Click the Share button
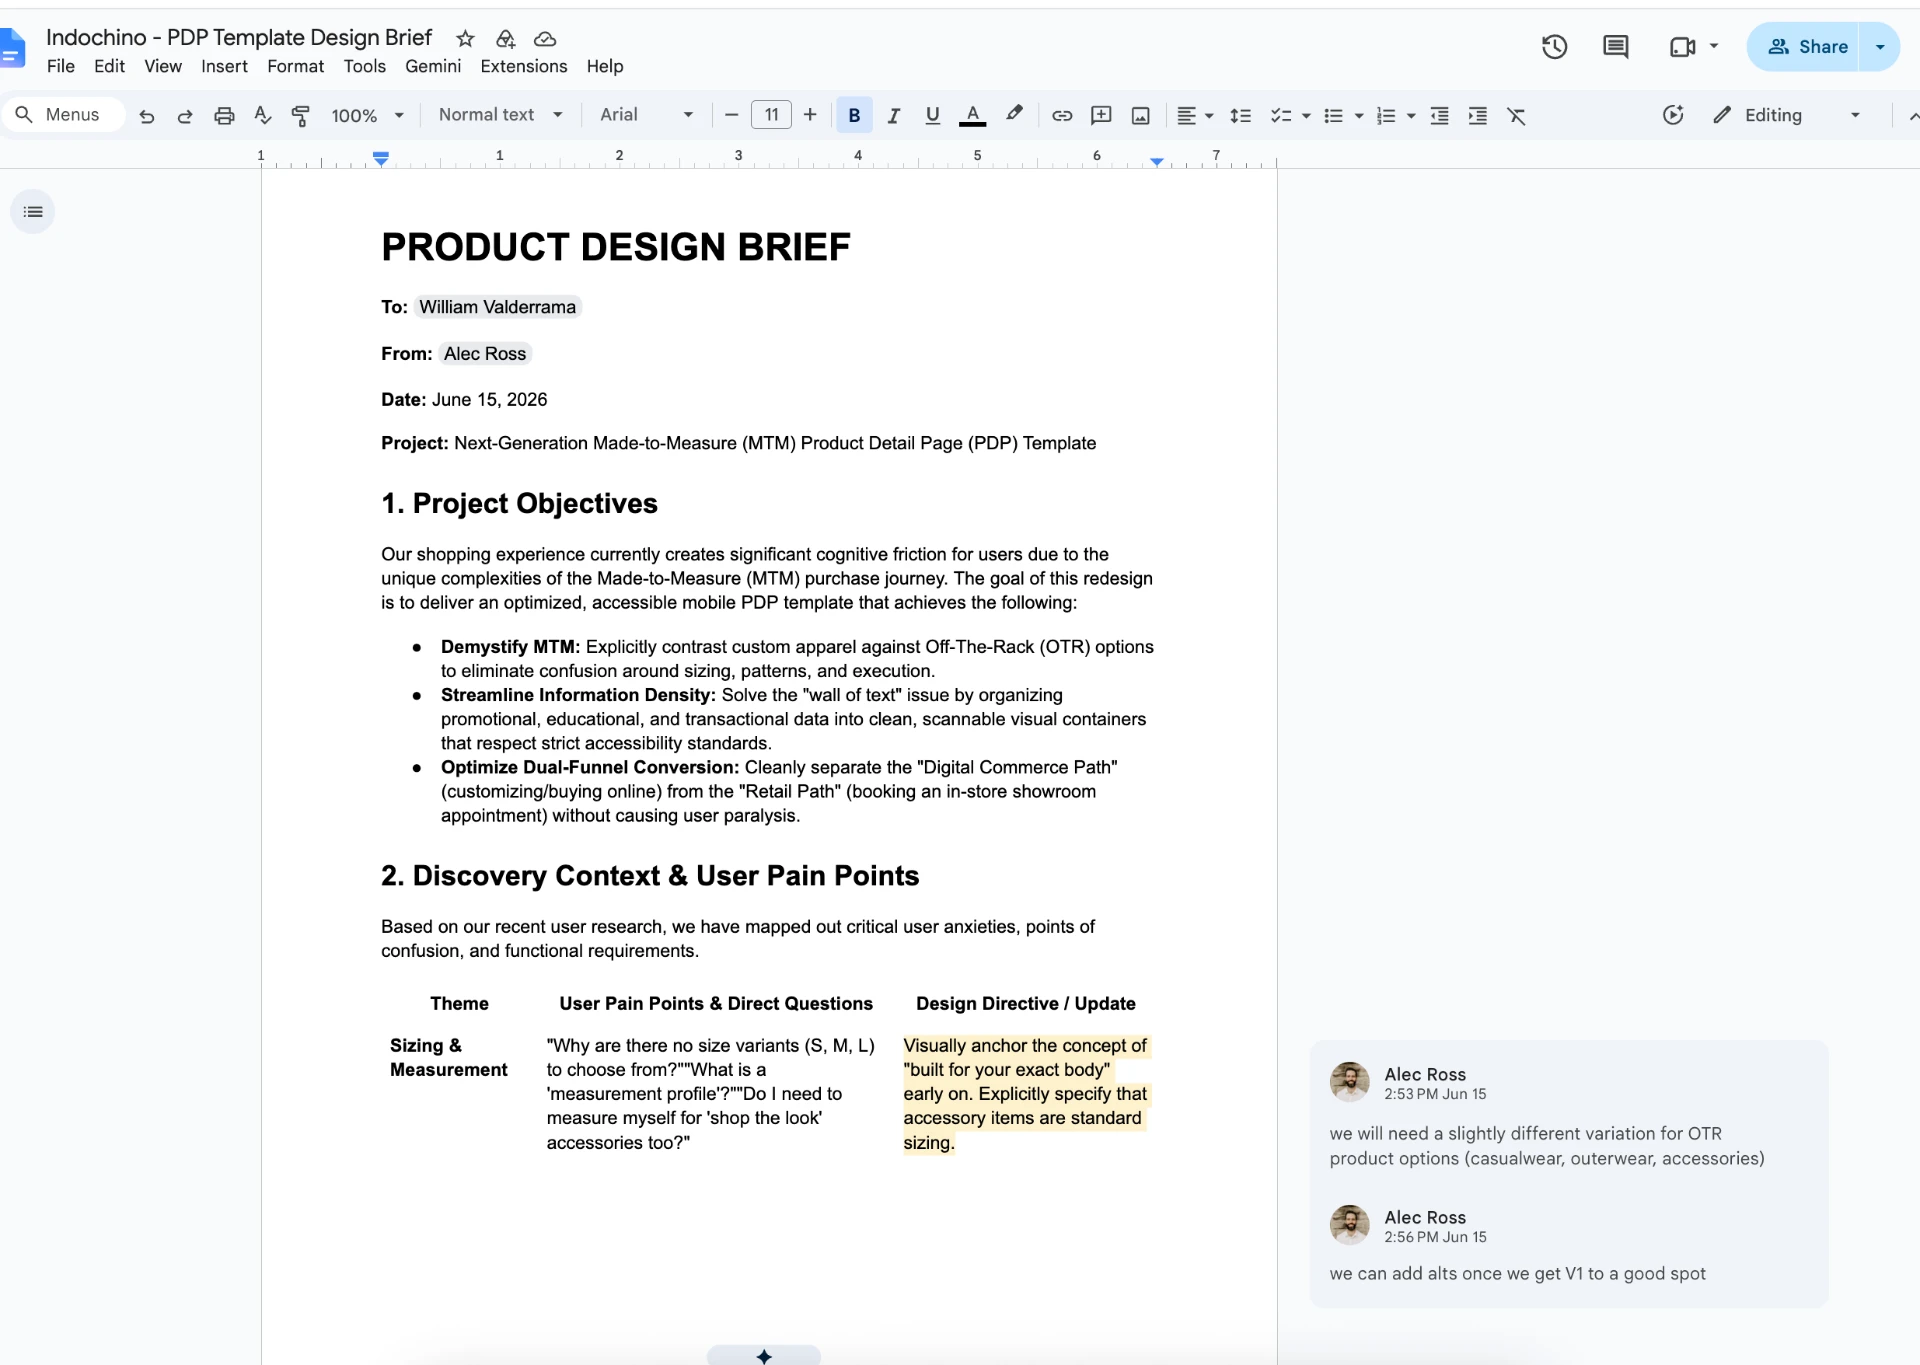1920x1365 pixels. coord(1806,47)
